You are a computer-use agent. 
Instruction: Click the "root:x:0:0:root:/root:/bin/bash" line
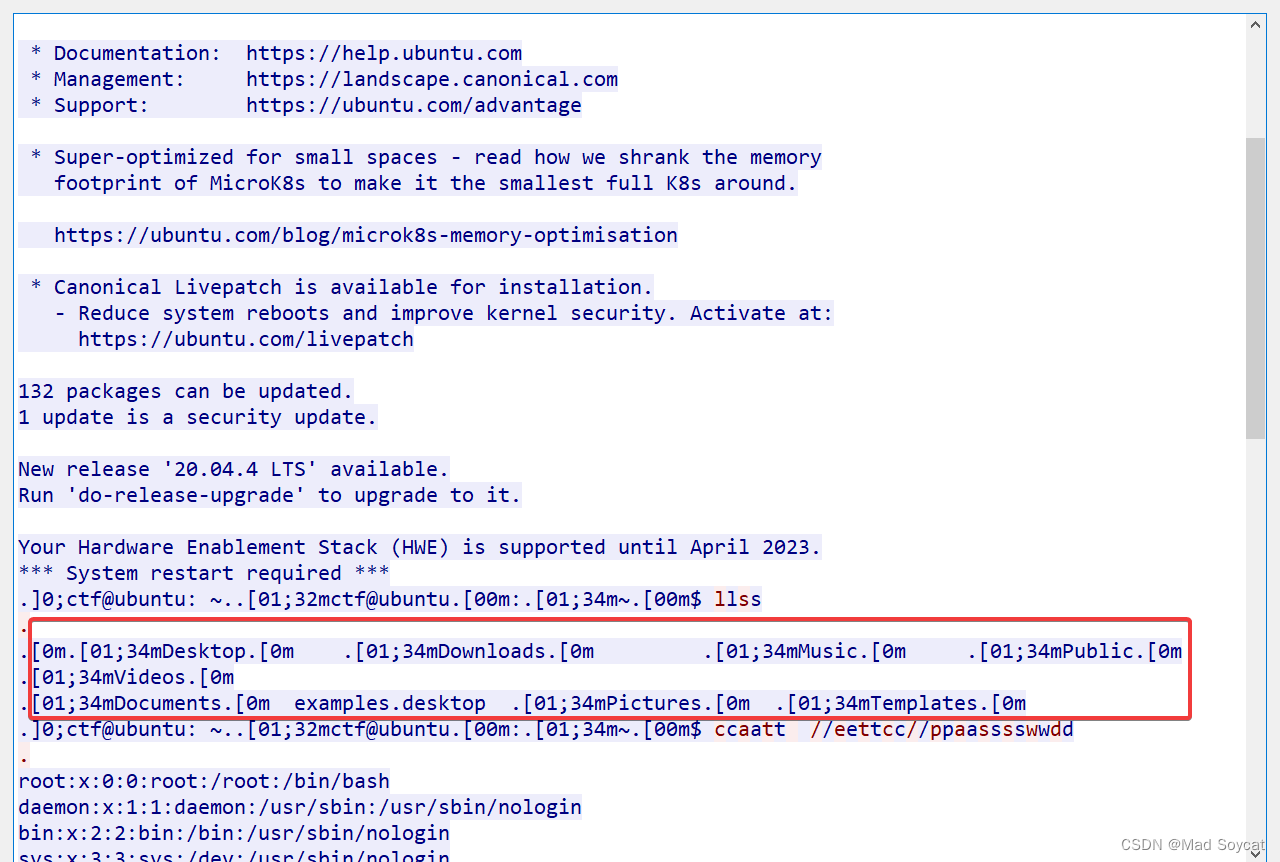(x=204, y=781)
